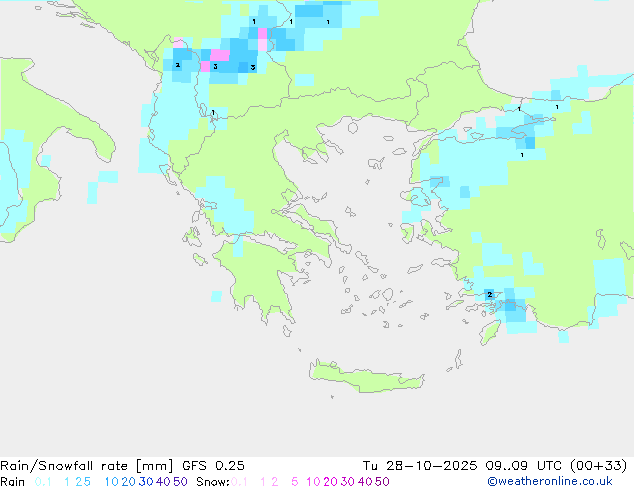Open the weatheronline.co.uk copyright link
Screen dimensions: 634x490
550,482
